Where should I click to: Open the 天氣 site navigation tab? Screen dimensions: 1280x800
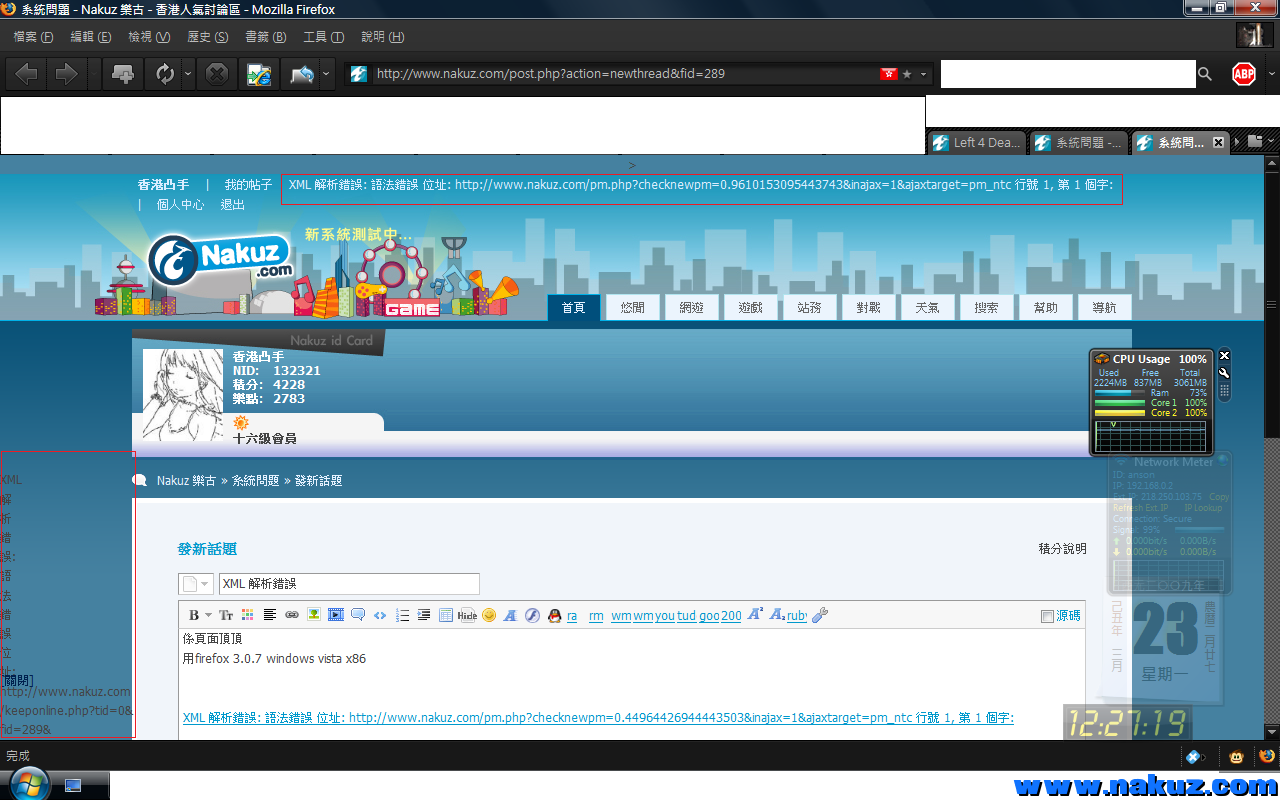coord(927,307)
